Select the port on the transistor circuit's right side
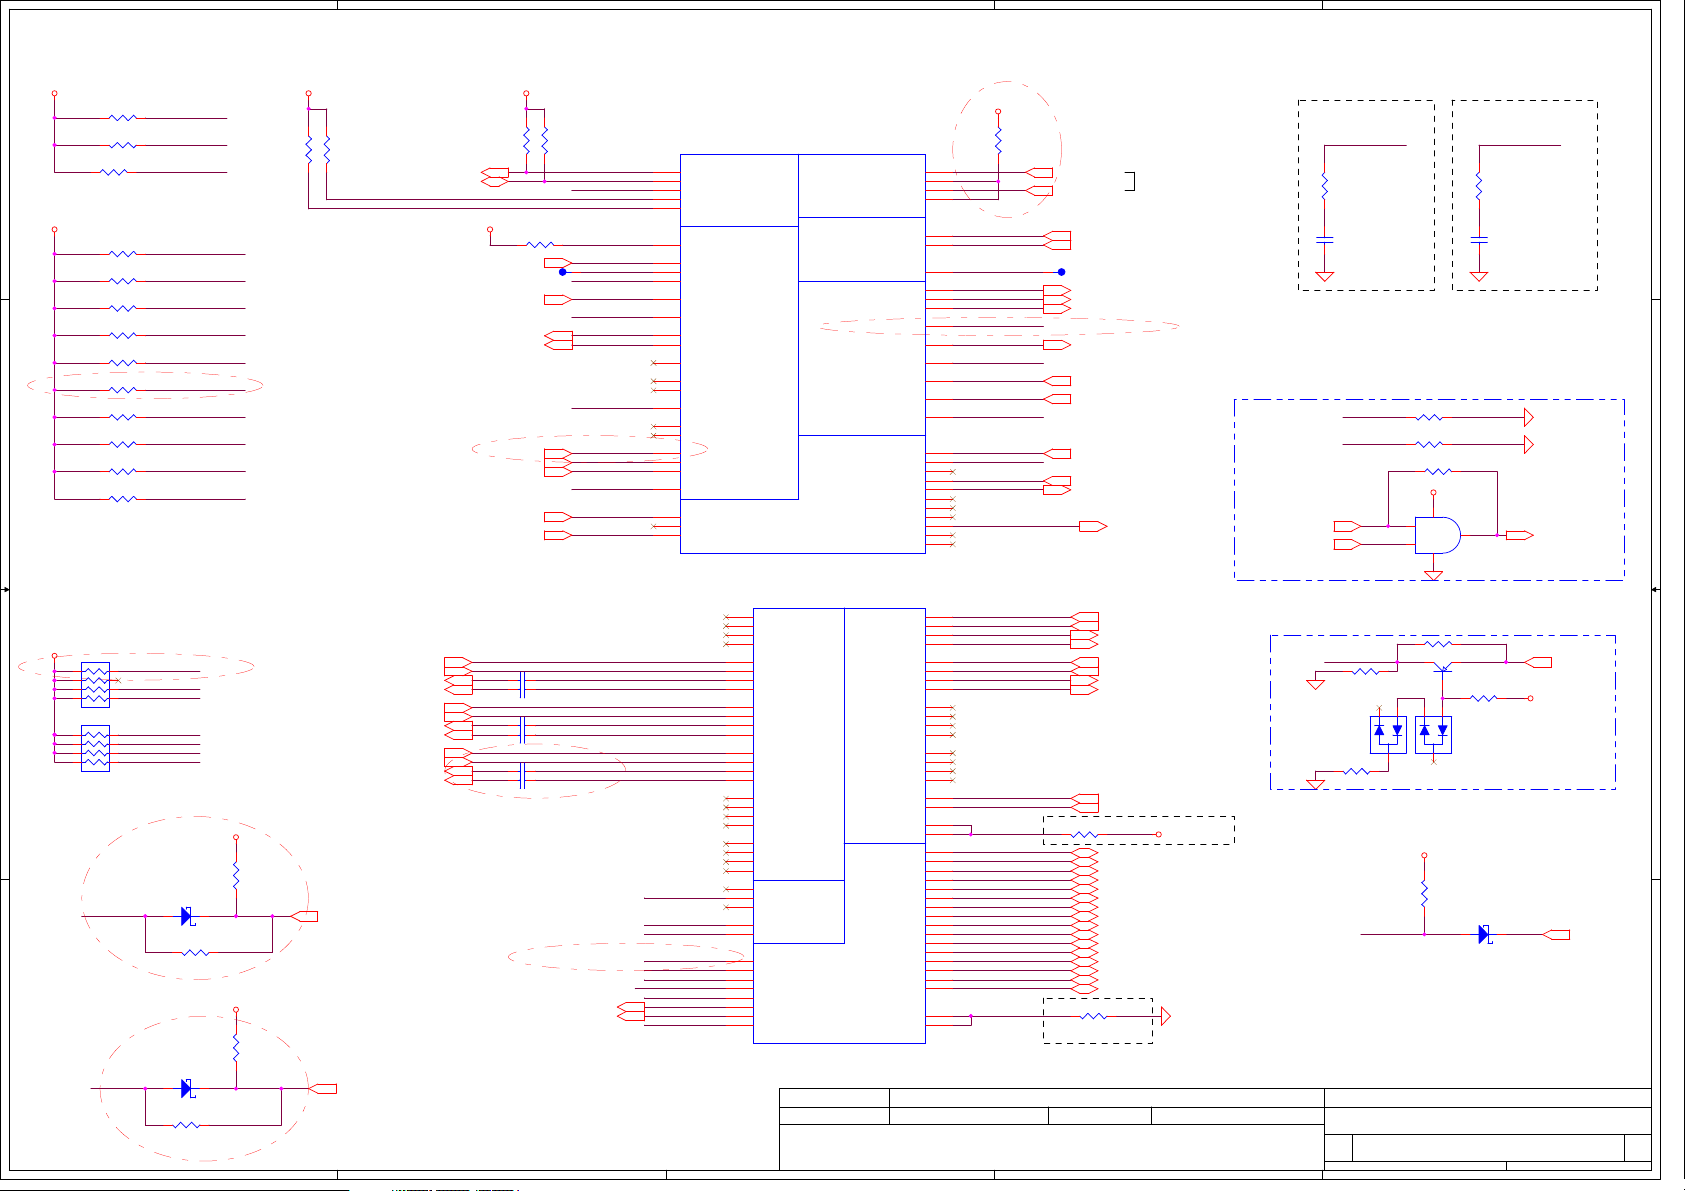The width and height of the screenshot is (1685, 1191). point(1538,662)
